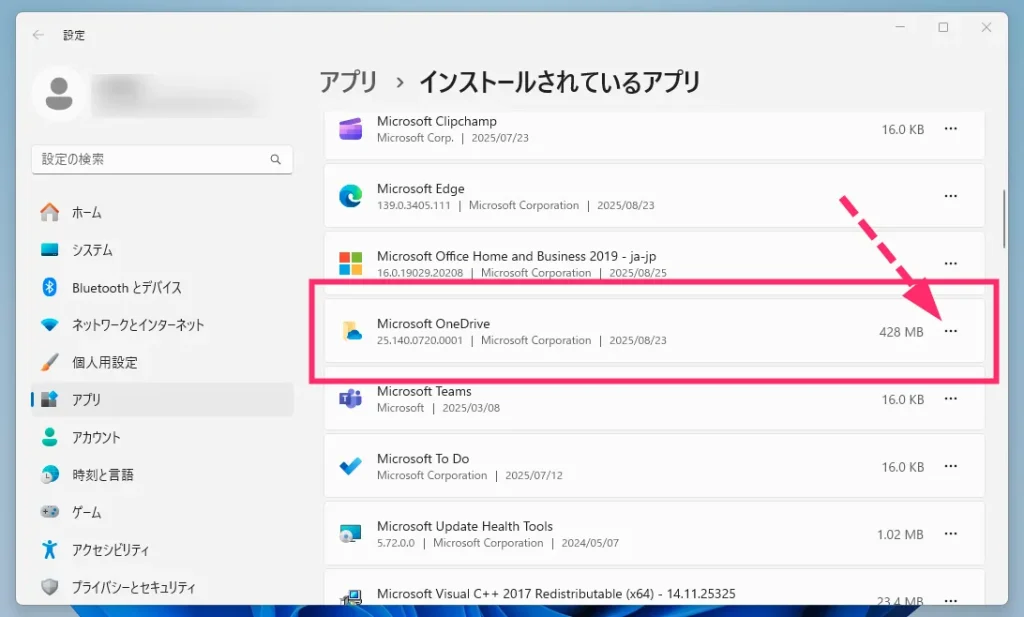Click the blurred user account name
The height and width of the screenshot is (617, 1024).
pyautogui.click(x=175, y=95)
